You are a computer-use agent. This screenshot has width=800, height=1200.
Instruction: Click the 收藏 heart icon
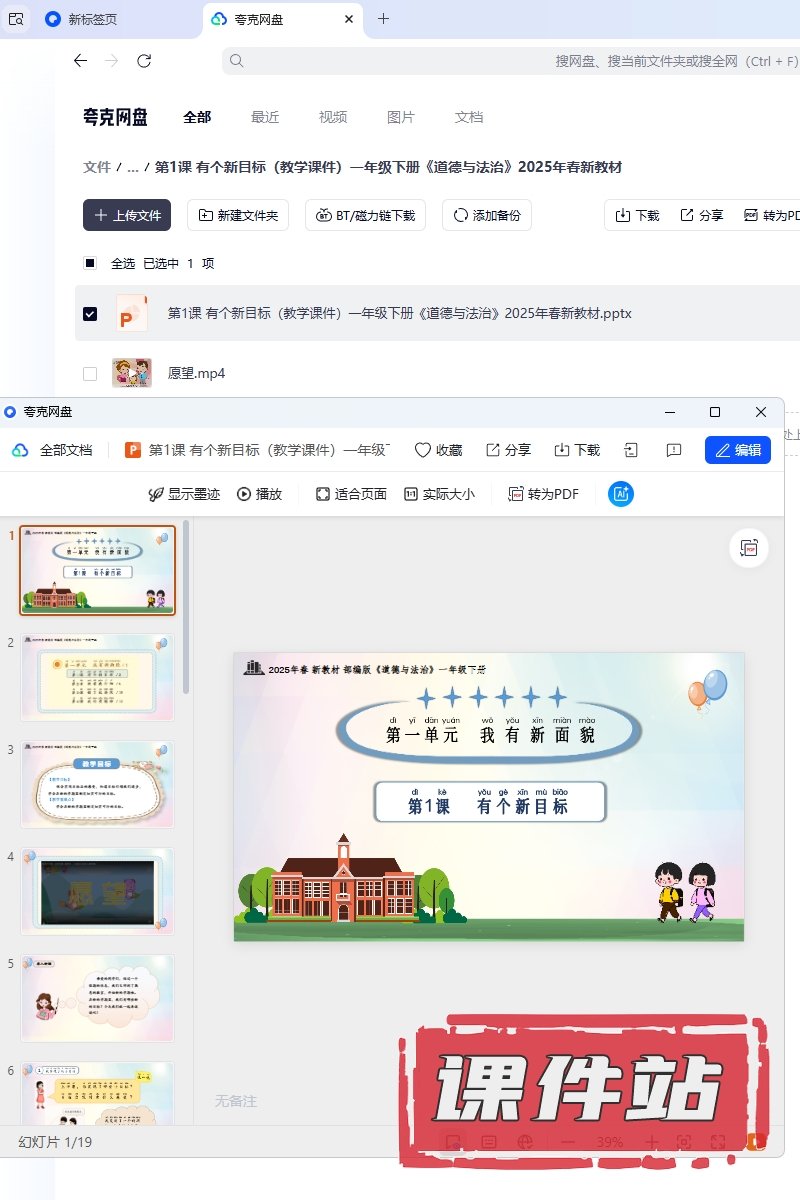[x=438, y=450]
